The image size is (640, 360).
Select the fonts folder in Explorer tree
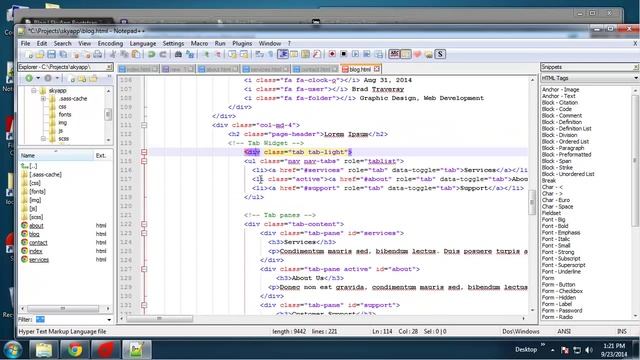64,115
